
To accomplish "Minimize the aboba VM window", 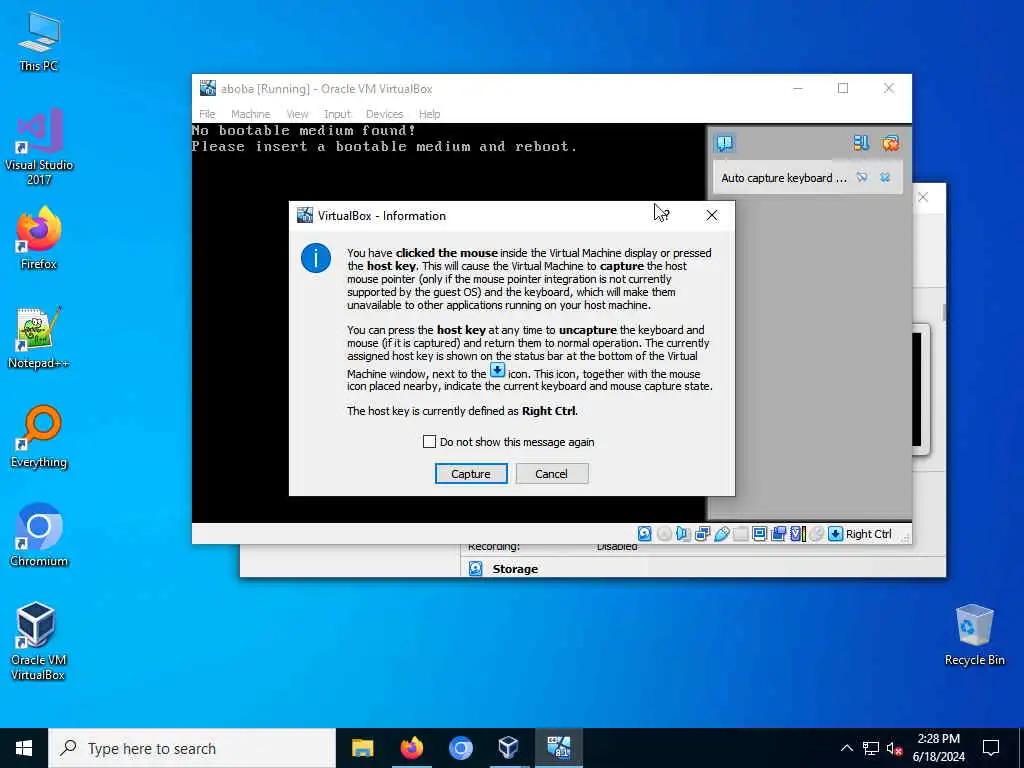I will 797,88.
